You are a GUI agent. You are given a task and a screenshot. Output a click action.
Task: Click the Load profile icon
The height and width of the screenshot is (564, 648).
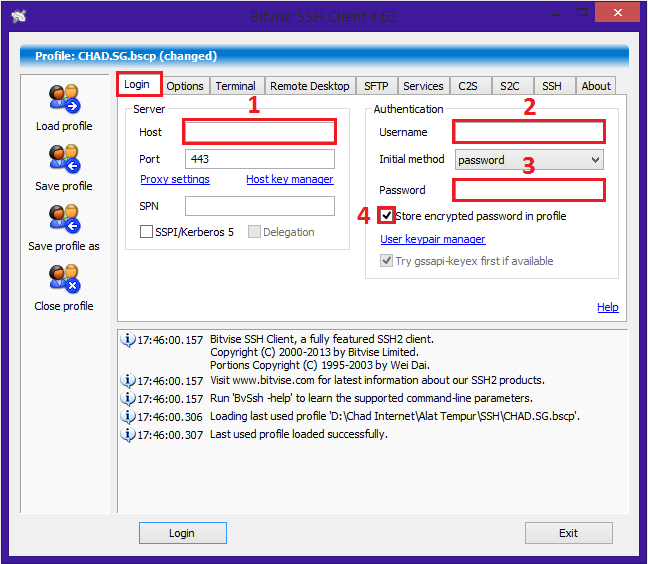point(64,98)
